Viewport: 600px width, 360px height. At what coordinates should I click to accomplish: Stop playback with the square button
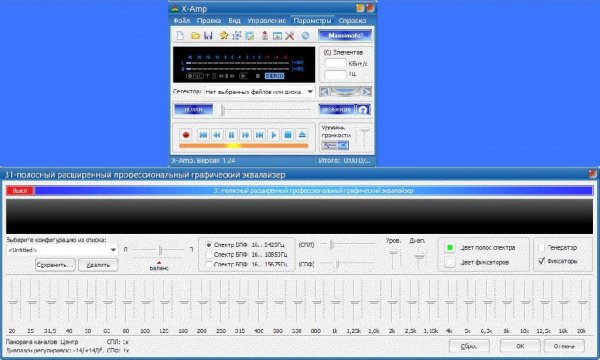pyautogui.click(x=288, y=135)
